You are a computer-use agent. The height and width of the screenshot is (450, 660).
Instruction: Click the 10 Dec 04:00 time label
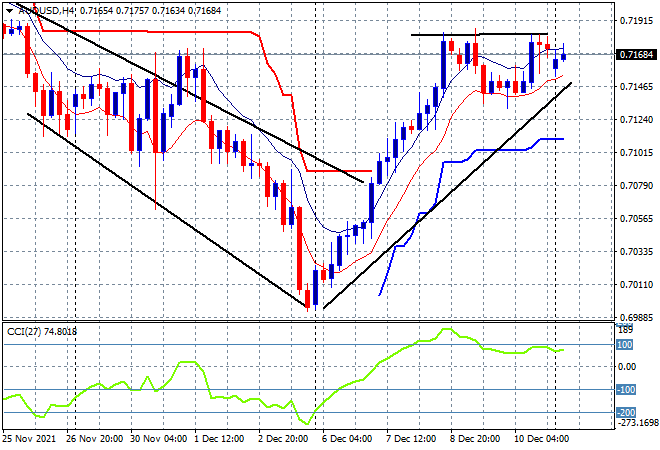[x=542, y=439]
